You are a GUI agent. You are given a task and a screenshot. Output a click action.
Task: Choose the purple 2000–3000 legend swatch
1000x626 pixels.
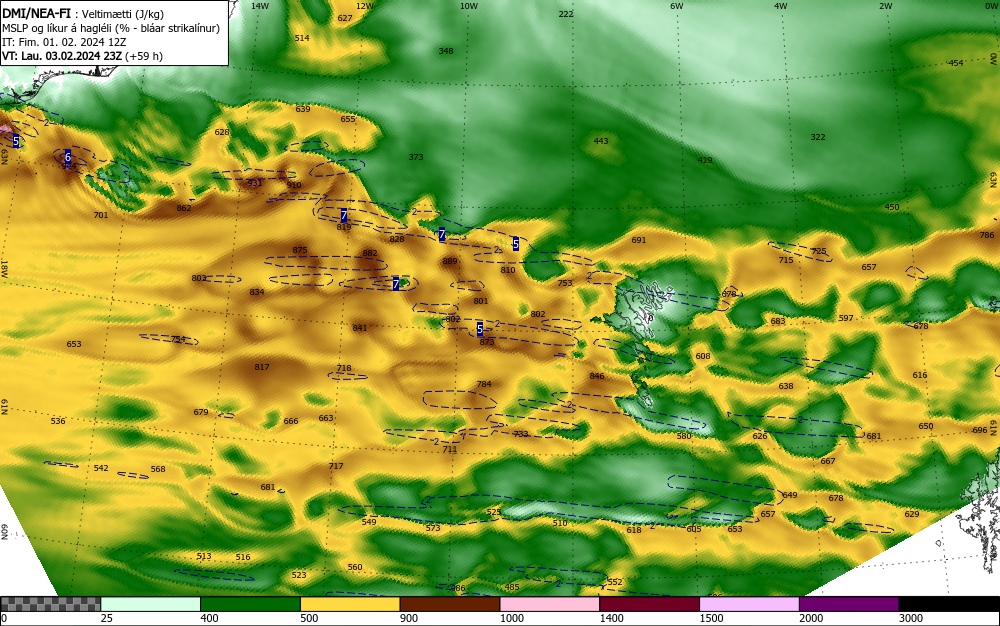(x=849, y=604)
